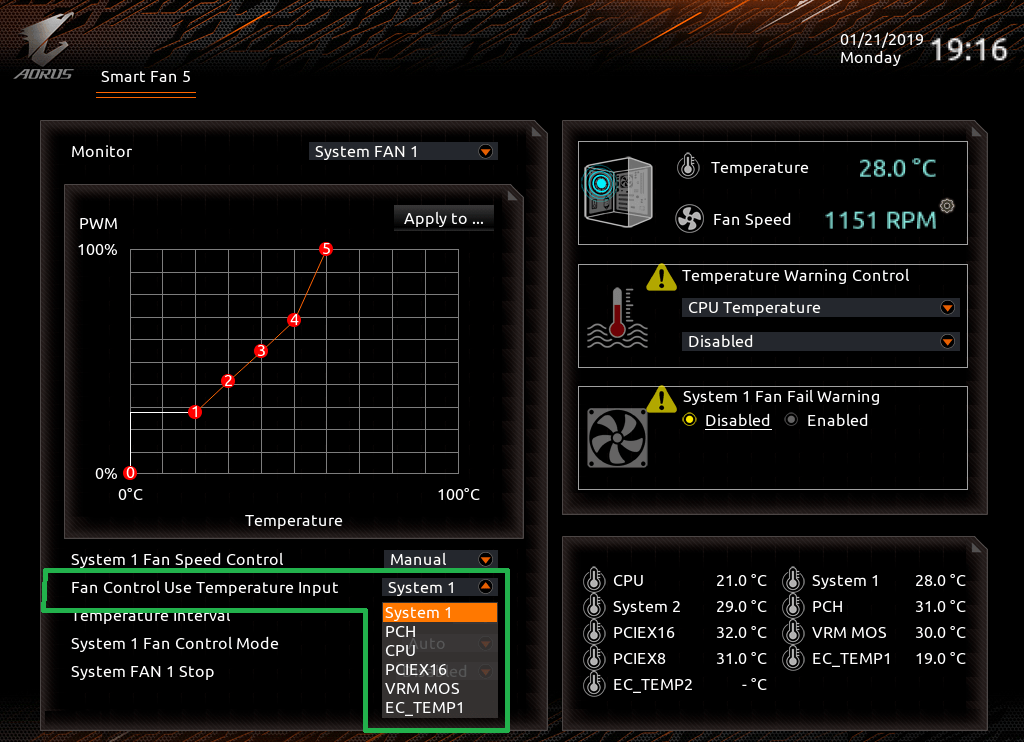Screen dimensions: 1024x742
Task: Click the Temperature Warning Control warning triangle
Action: coord(661,277)
